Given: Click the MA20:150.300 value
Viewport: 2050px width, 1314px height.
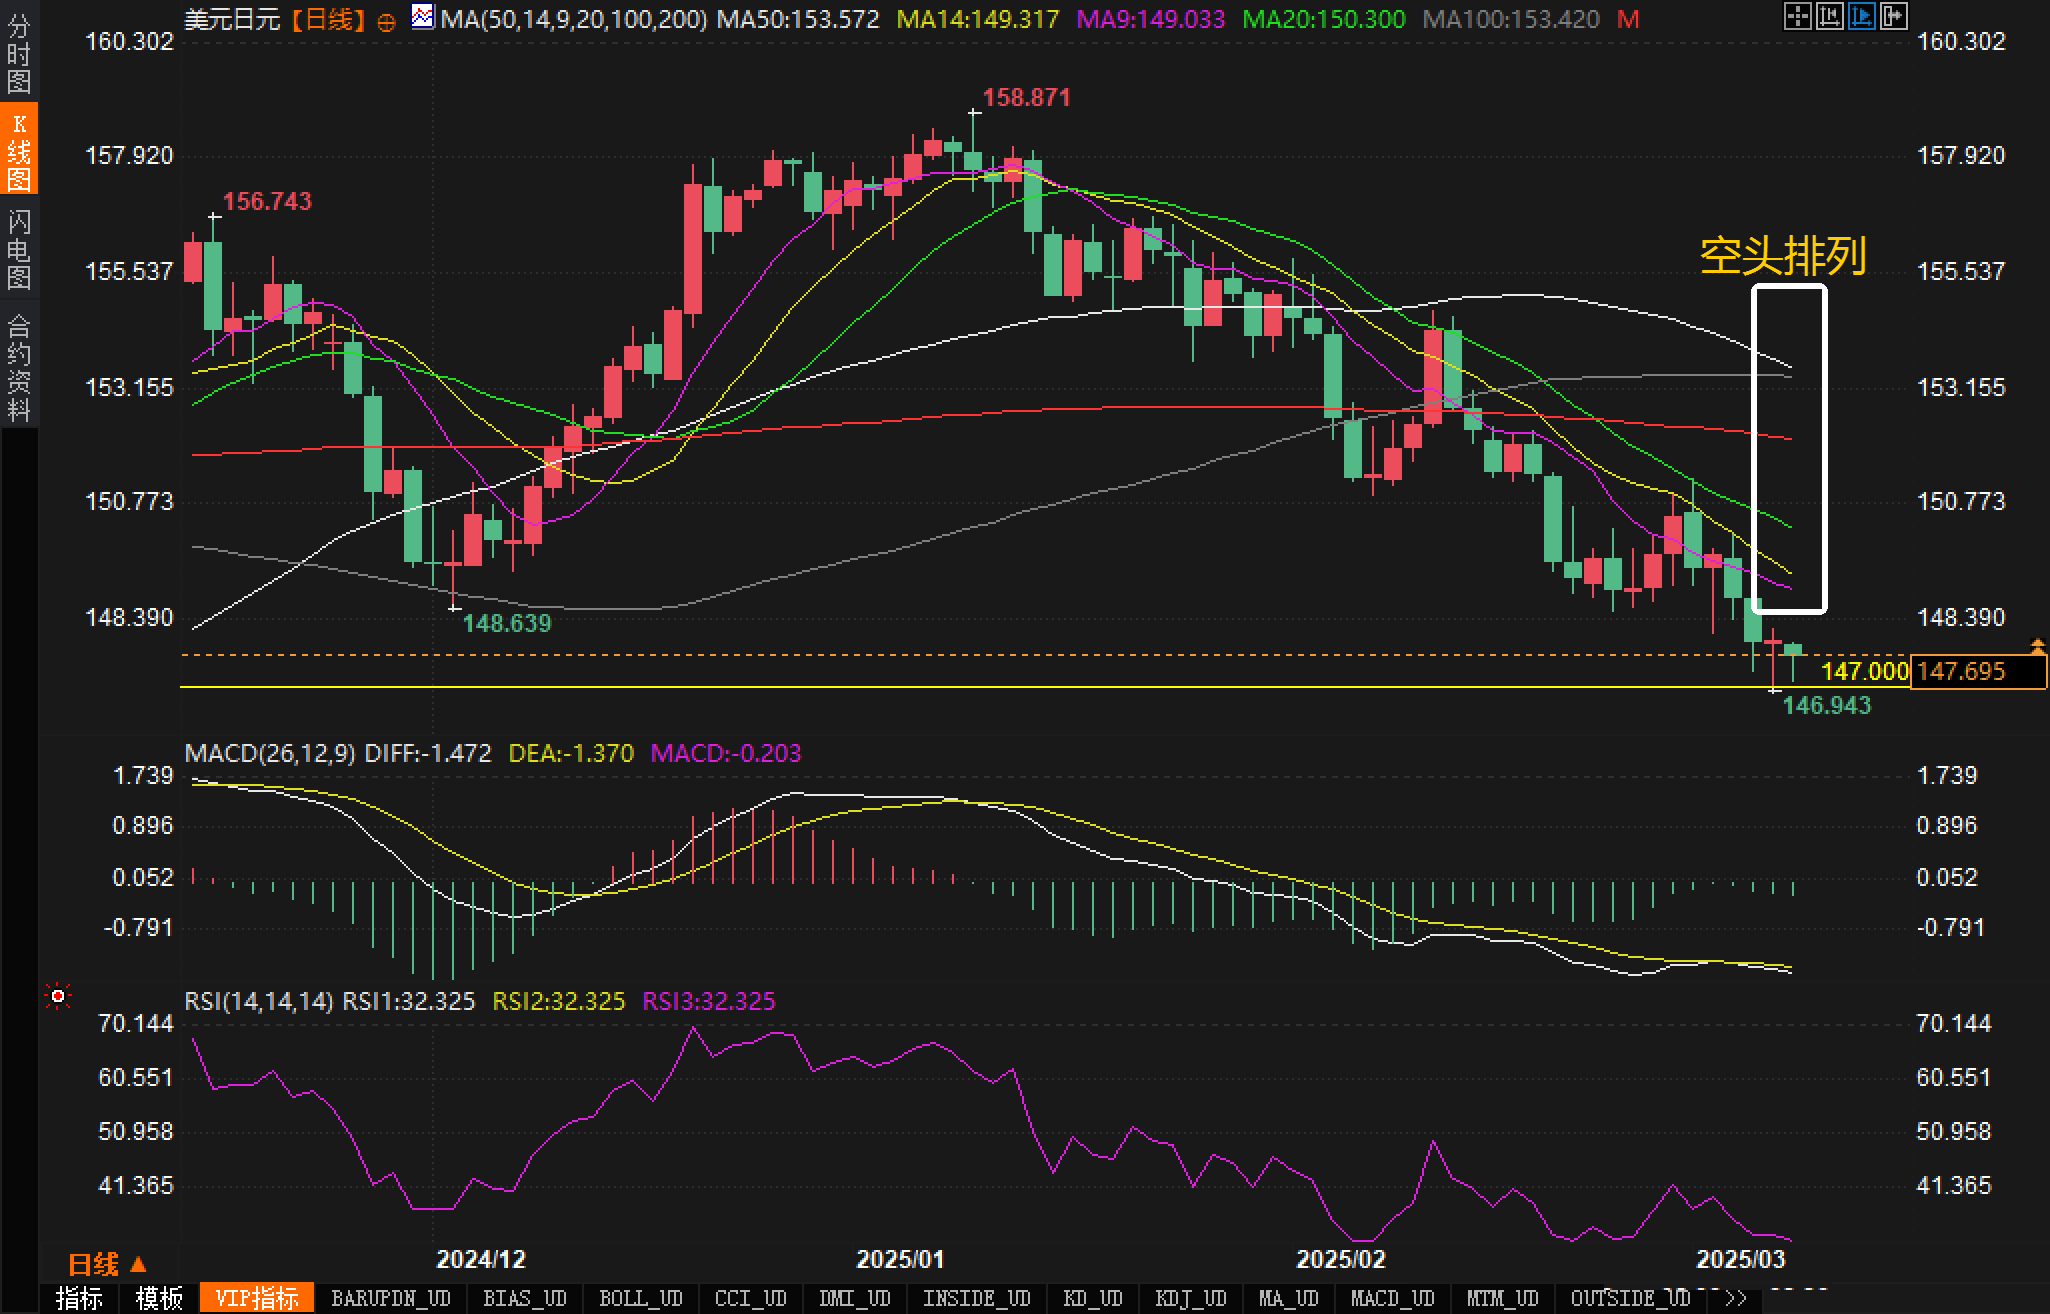Looking at the screenshot, I should (1324, 19).
